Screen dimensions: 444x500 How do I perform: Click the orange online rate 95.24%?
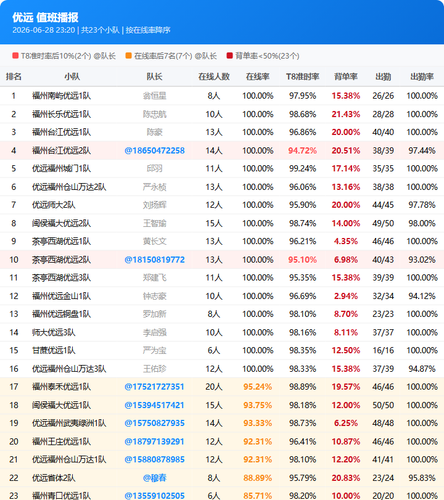[258, 387]
